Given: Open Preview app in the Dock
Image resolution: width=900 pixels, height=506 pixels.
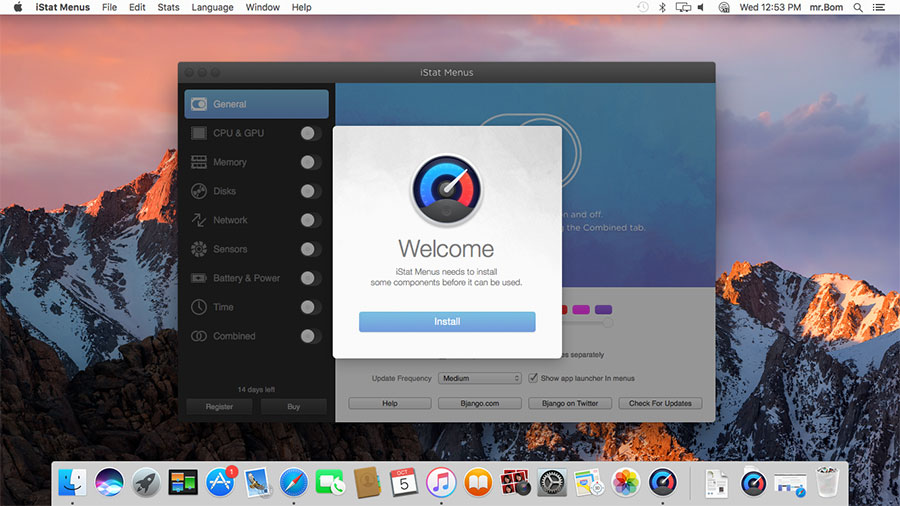Looking at the screenshot, I should (x=257, y=482).
